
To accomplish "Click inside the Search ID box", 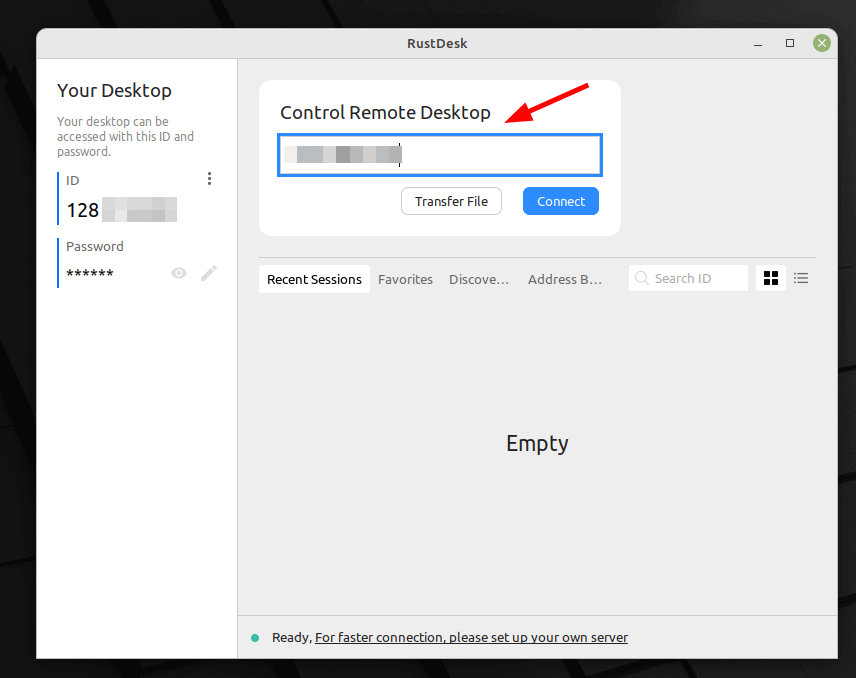I will 697,278.
